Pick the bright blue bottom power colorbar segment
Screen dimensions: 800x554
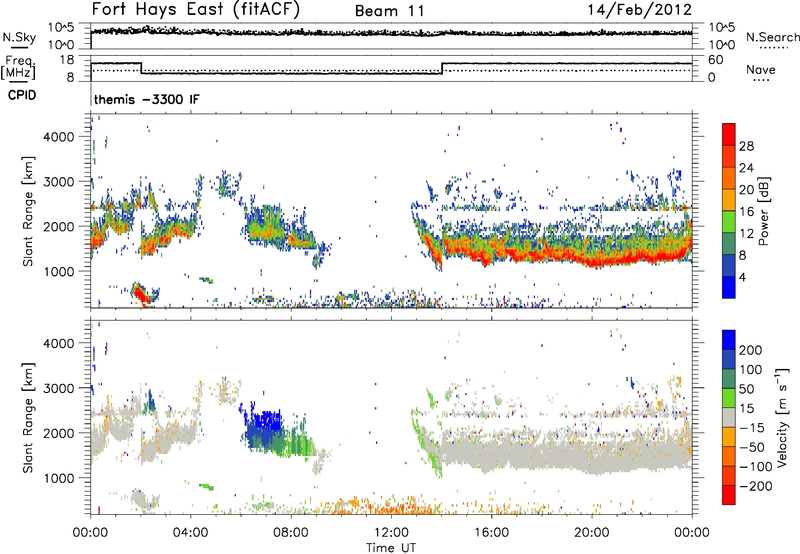(729, 287)
